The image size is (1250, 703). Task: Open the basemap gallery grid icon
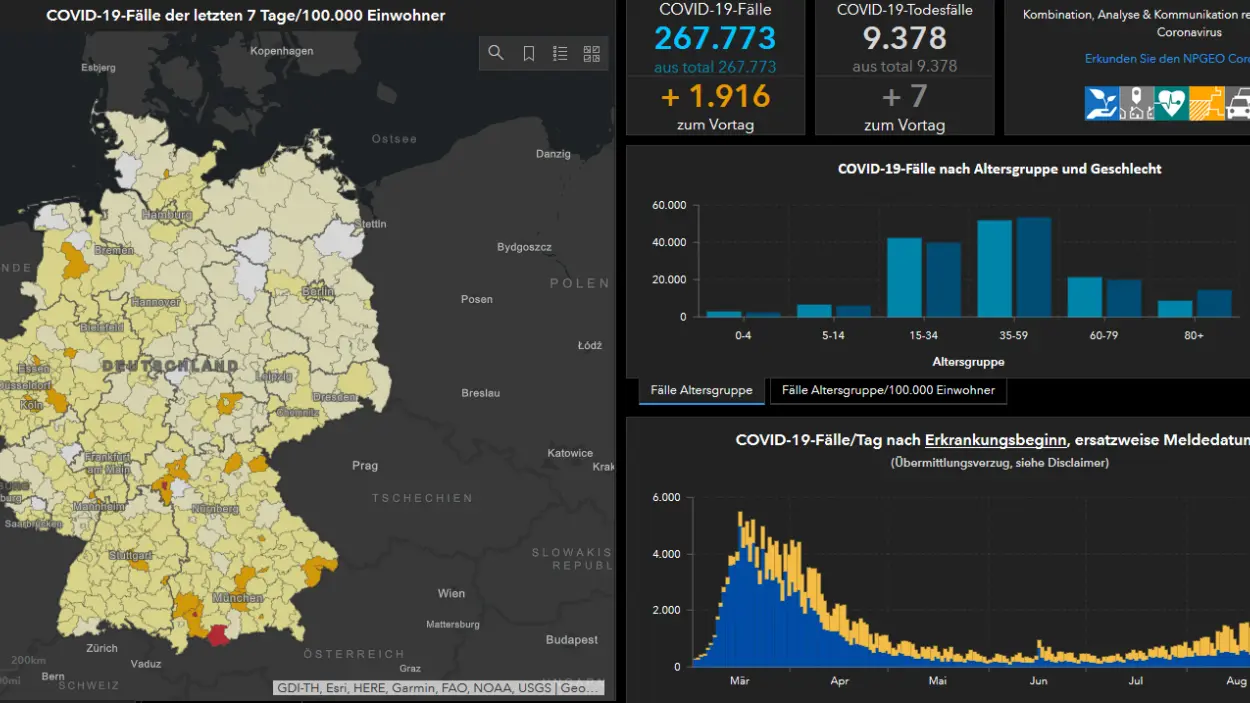(592, 53)
